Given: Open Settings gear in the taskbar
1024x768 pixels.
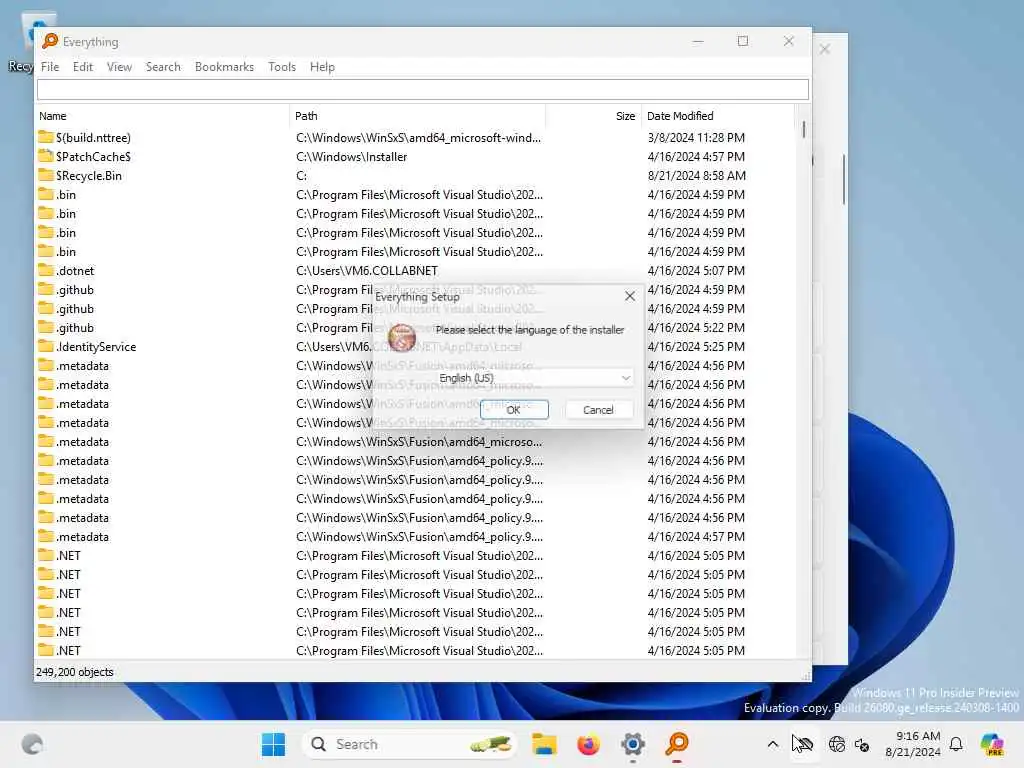Looking at the screenshot, I should pyautogui.click(x=632, y=744).
